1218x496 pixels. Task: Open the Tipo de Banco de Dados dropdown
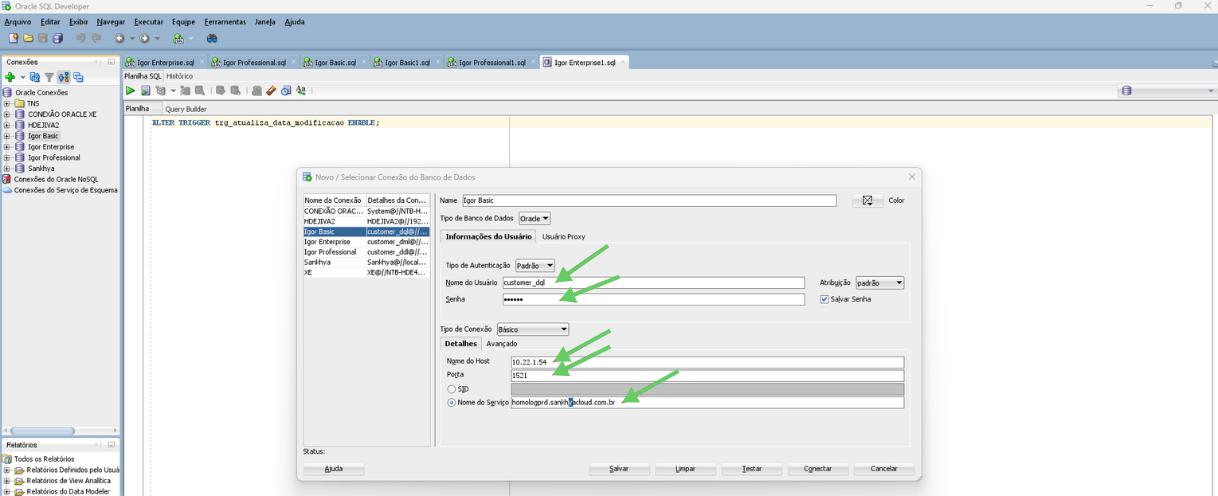coord(534,218)
